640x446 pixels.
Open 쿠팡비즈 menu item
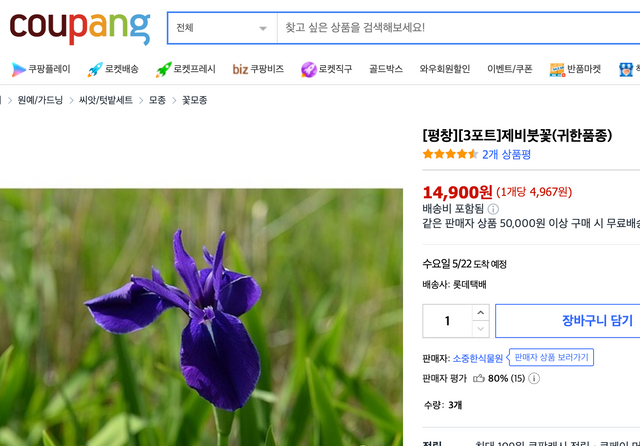[267, 69]
